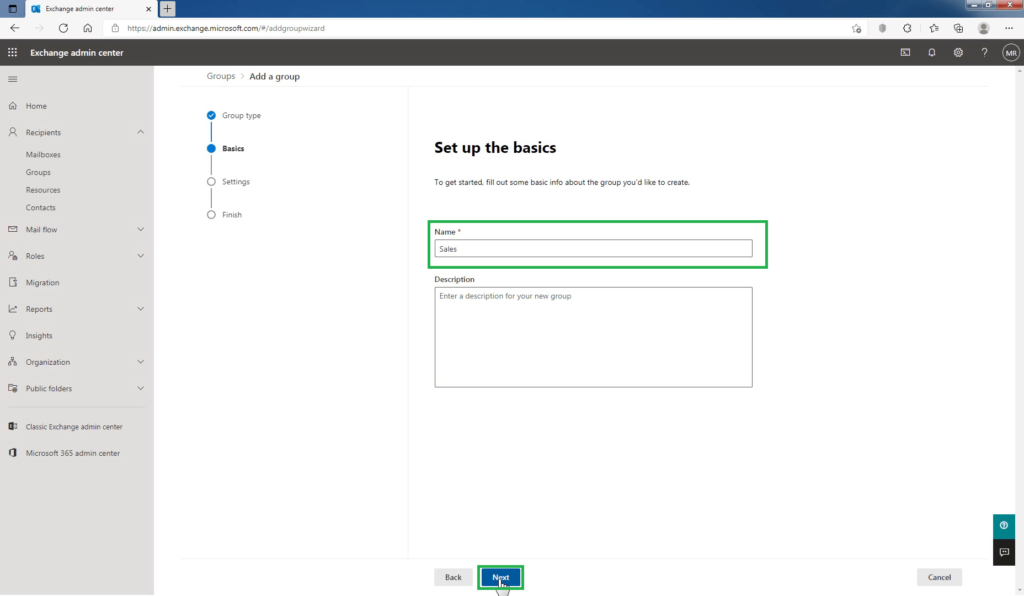The height and width of the screenshot is (596, 1024).
Task: Click the Back button
Action: [453, 577]
